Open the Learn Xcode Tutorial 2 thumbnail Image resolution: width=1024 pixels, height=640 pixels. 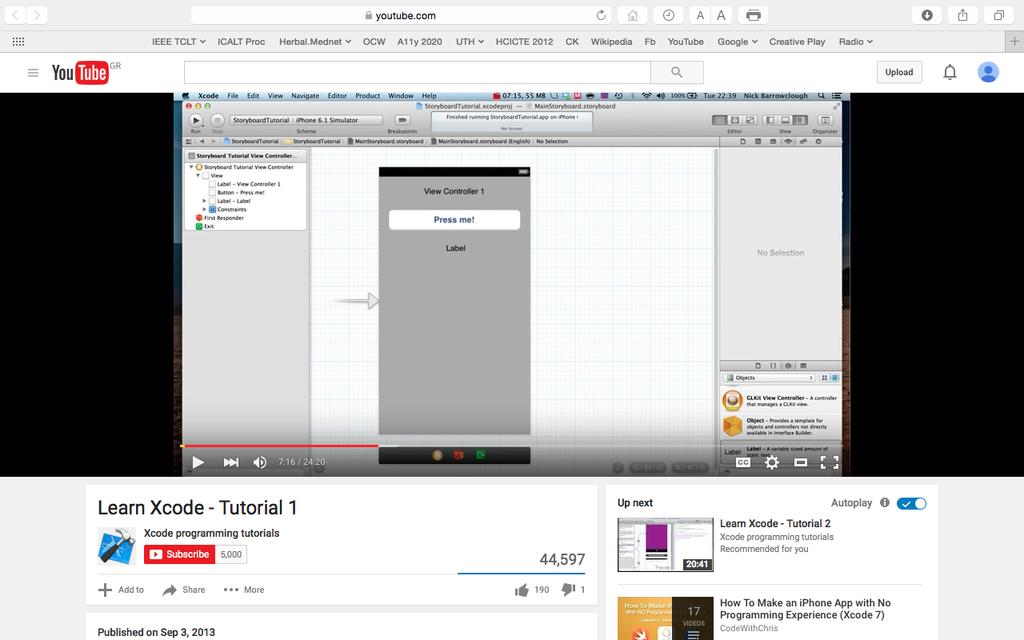pyautogui.click(x=665, y=545)
